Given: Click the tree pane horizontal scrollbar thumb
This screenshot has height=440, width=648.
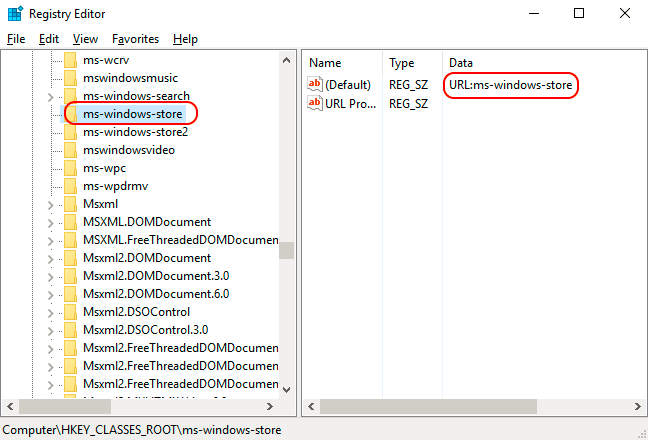Looking at the screenshot, I should [65, 407].
